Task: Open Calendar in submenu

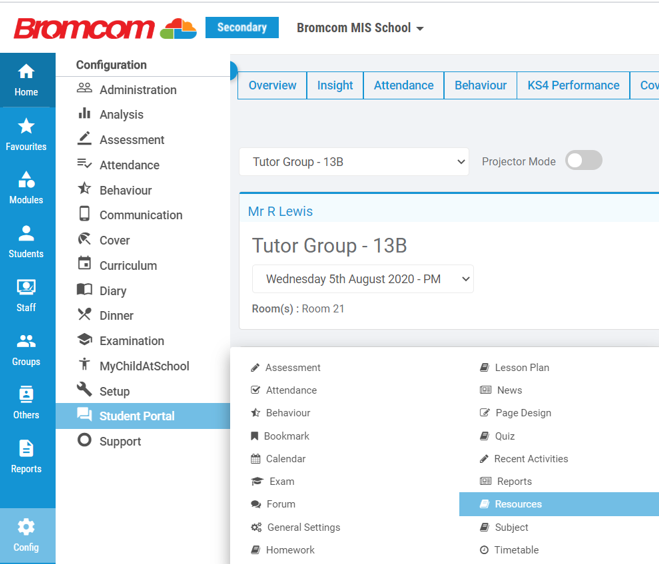Action: (278, 459)
